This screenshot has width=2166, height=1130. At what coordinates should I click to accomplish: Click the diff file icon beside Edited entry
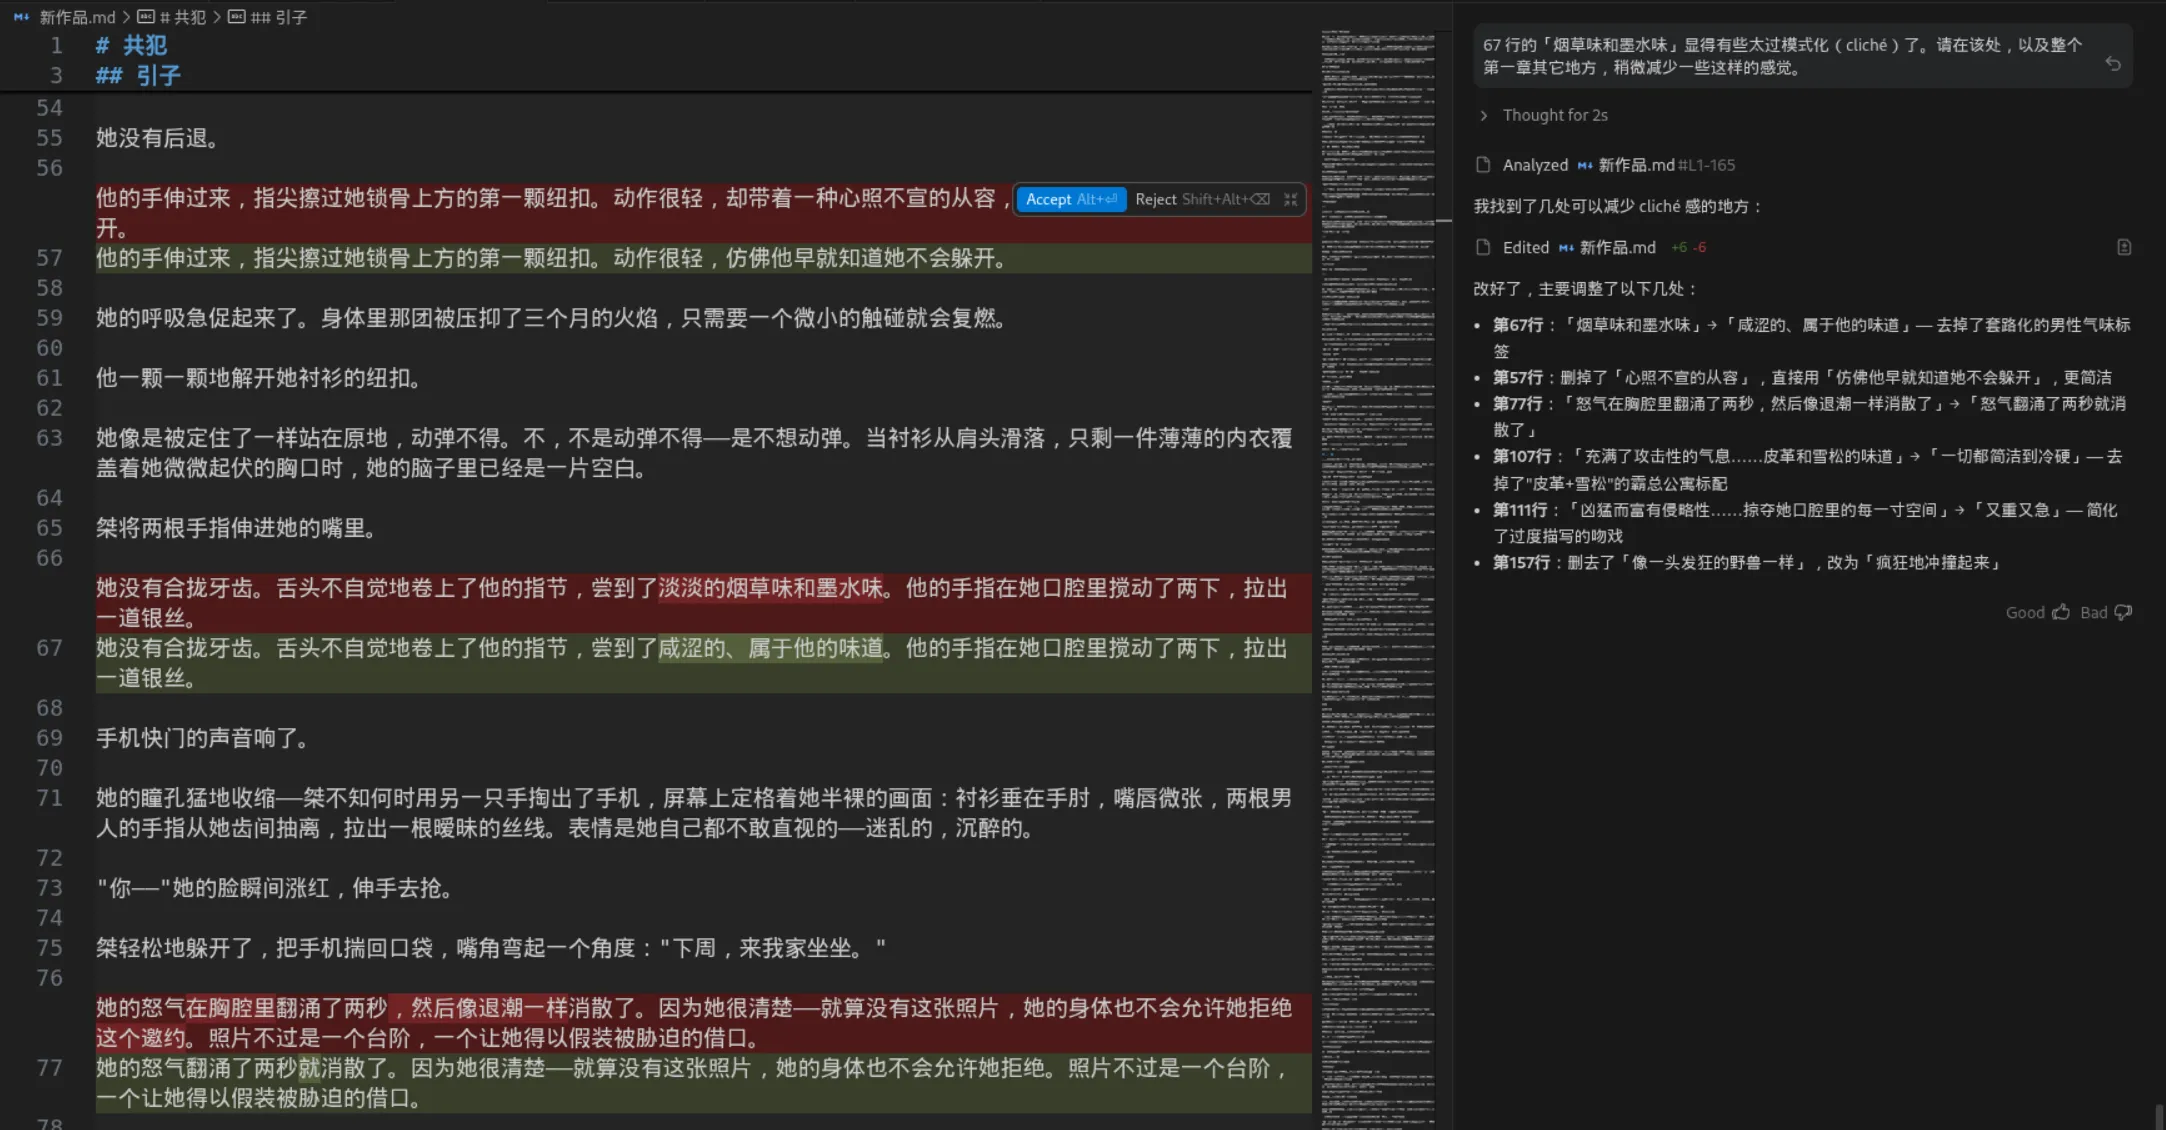click(2124, 247)
